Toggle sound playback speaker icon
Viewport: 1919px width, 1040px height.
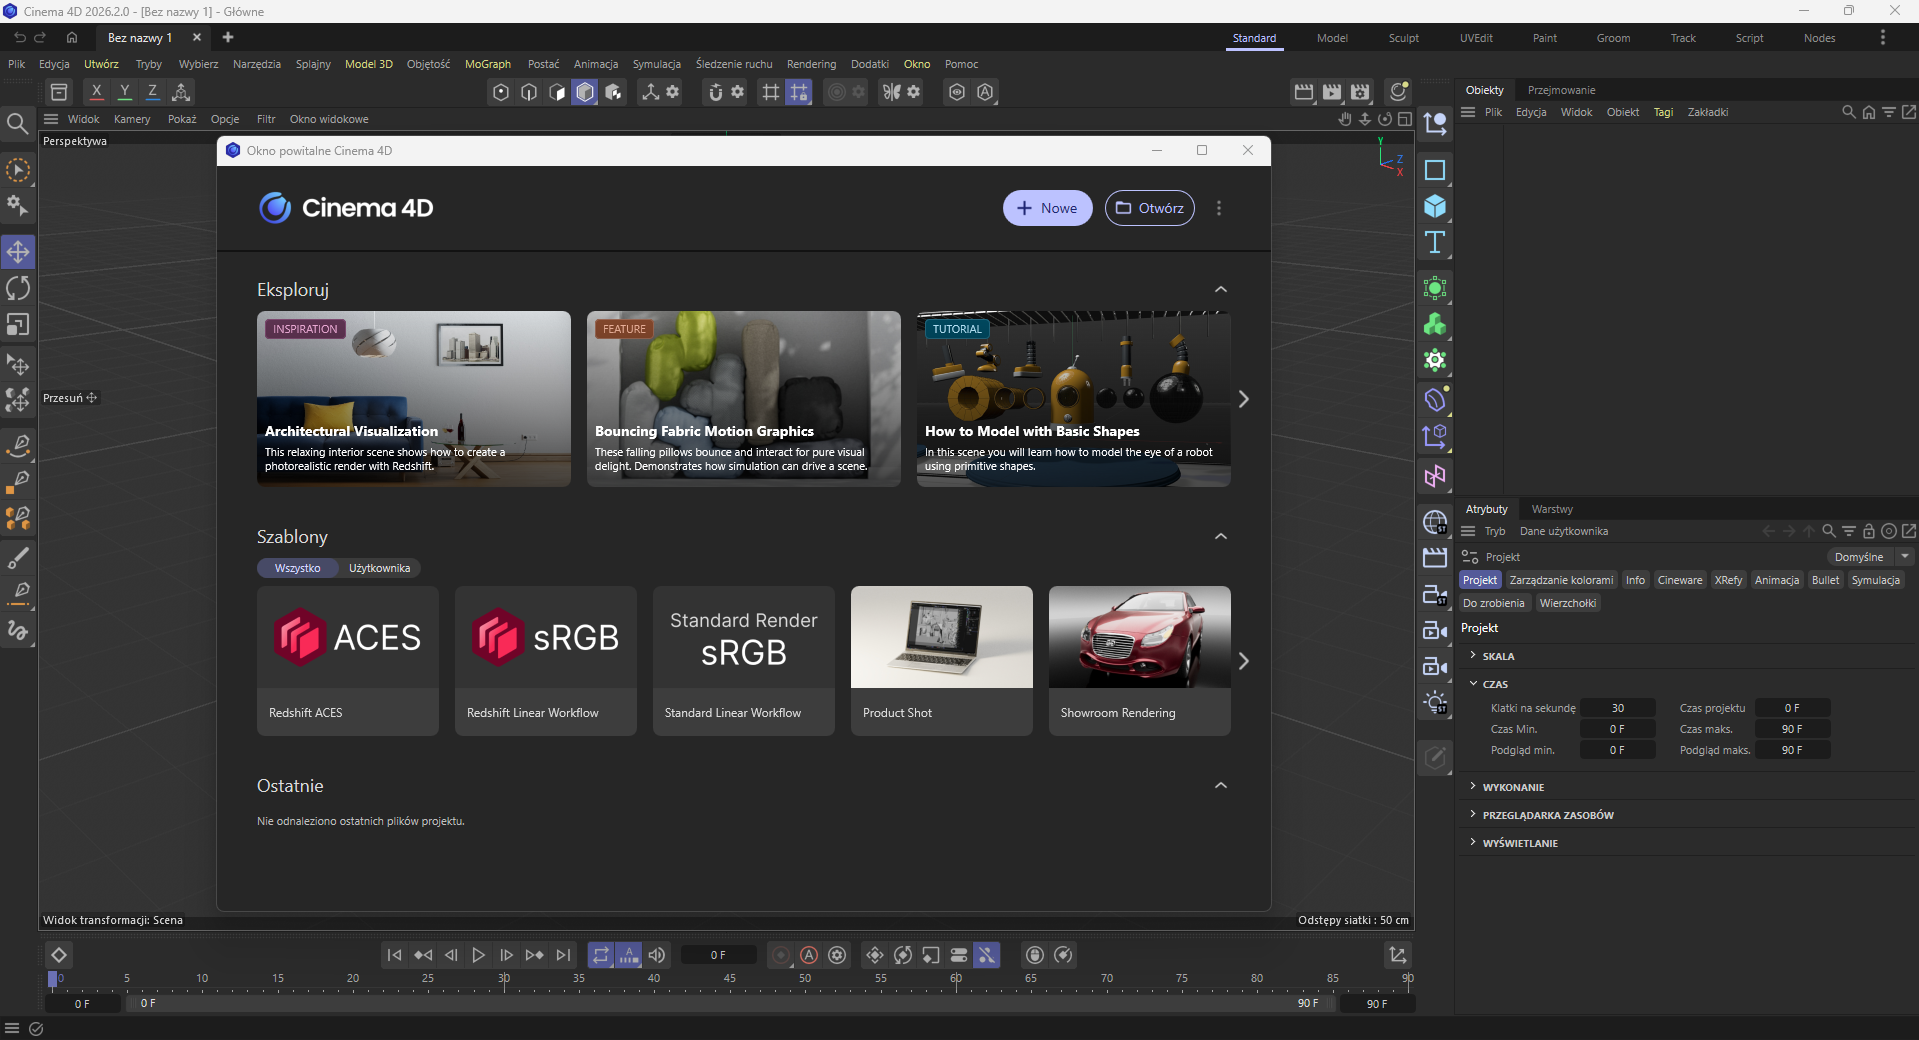[x=657, y=955]
